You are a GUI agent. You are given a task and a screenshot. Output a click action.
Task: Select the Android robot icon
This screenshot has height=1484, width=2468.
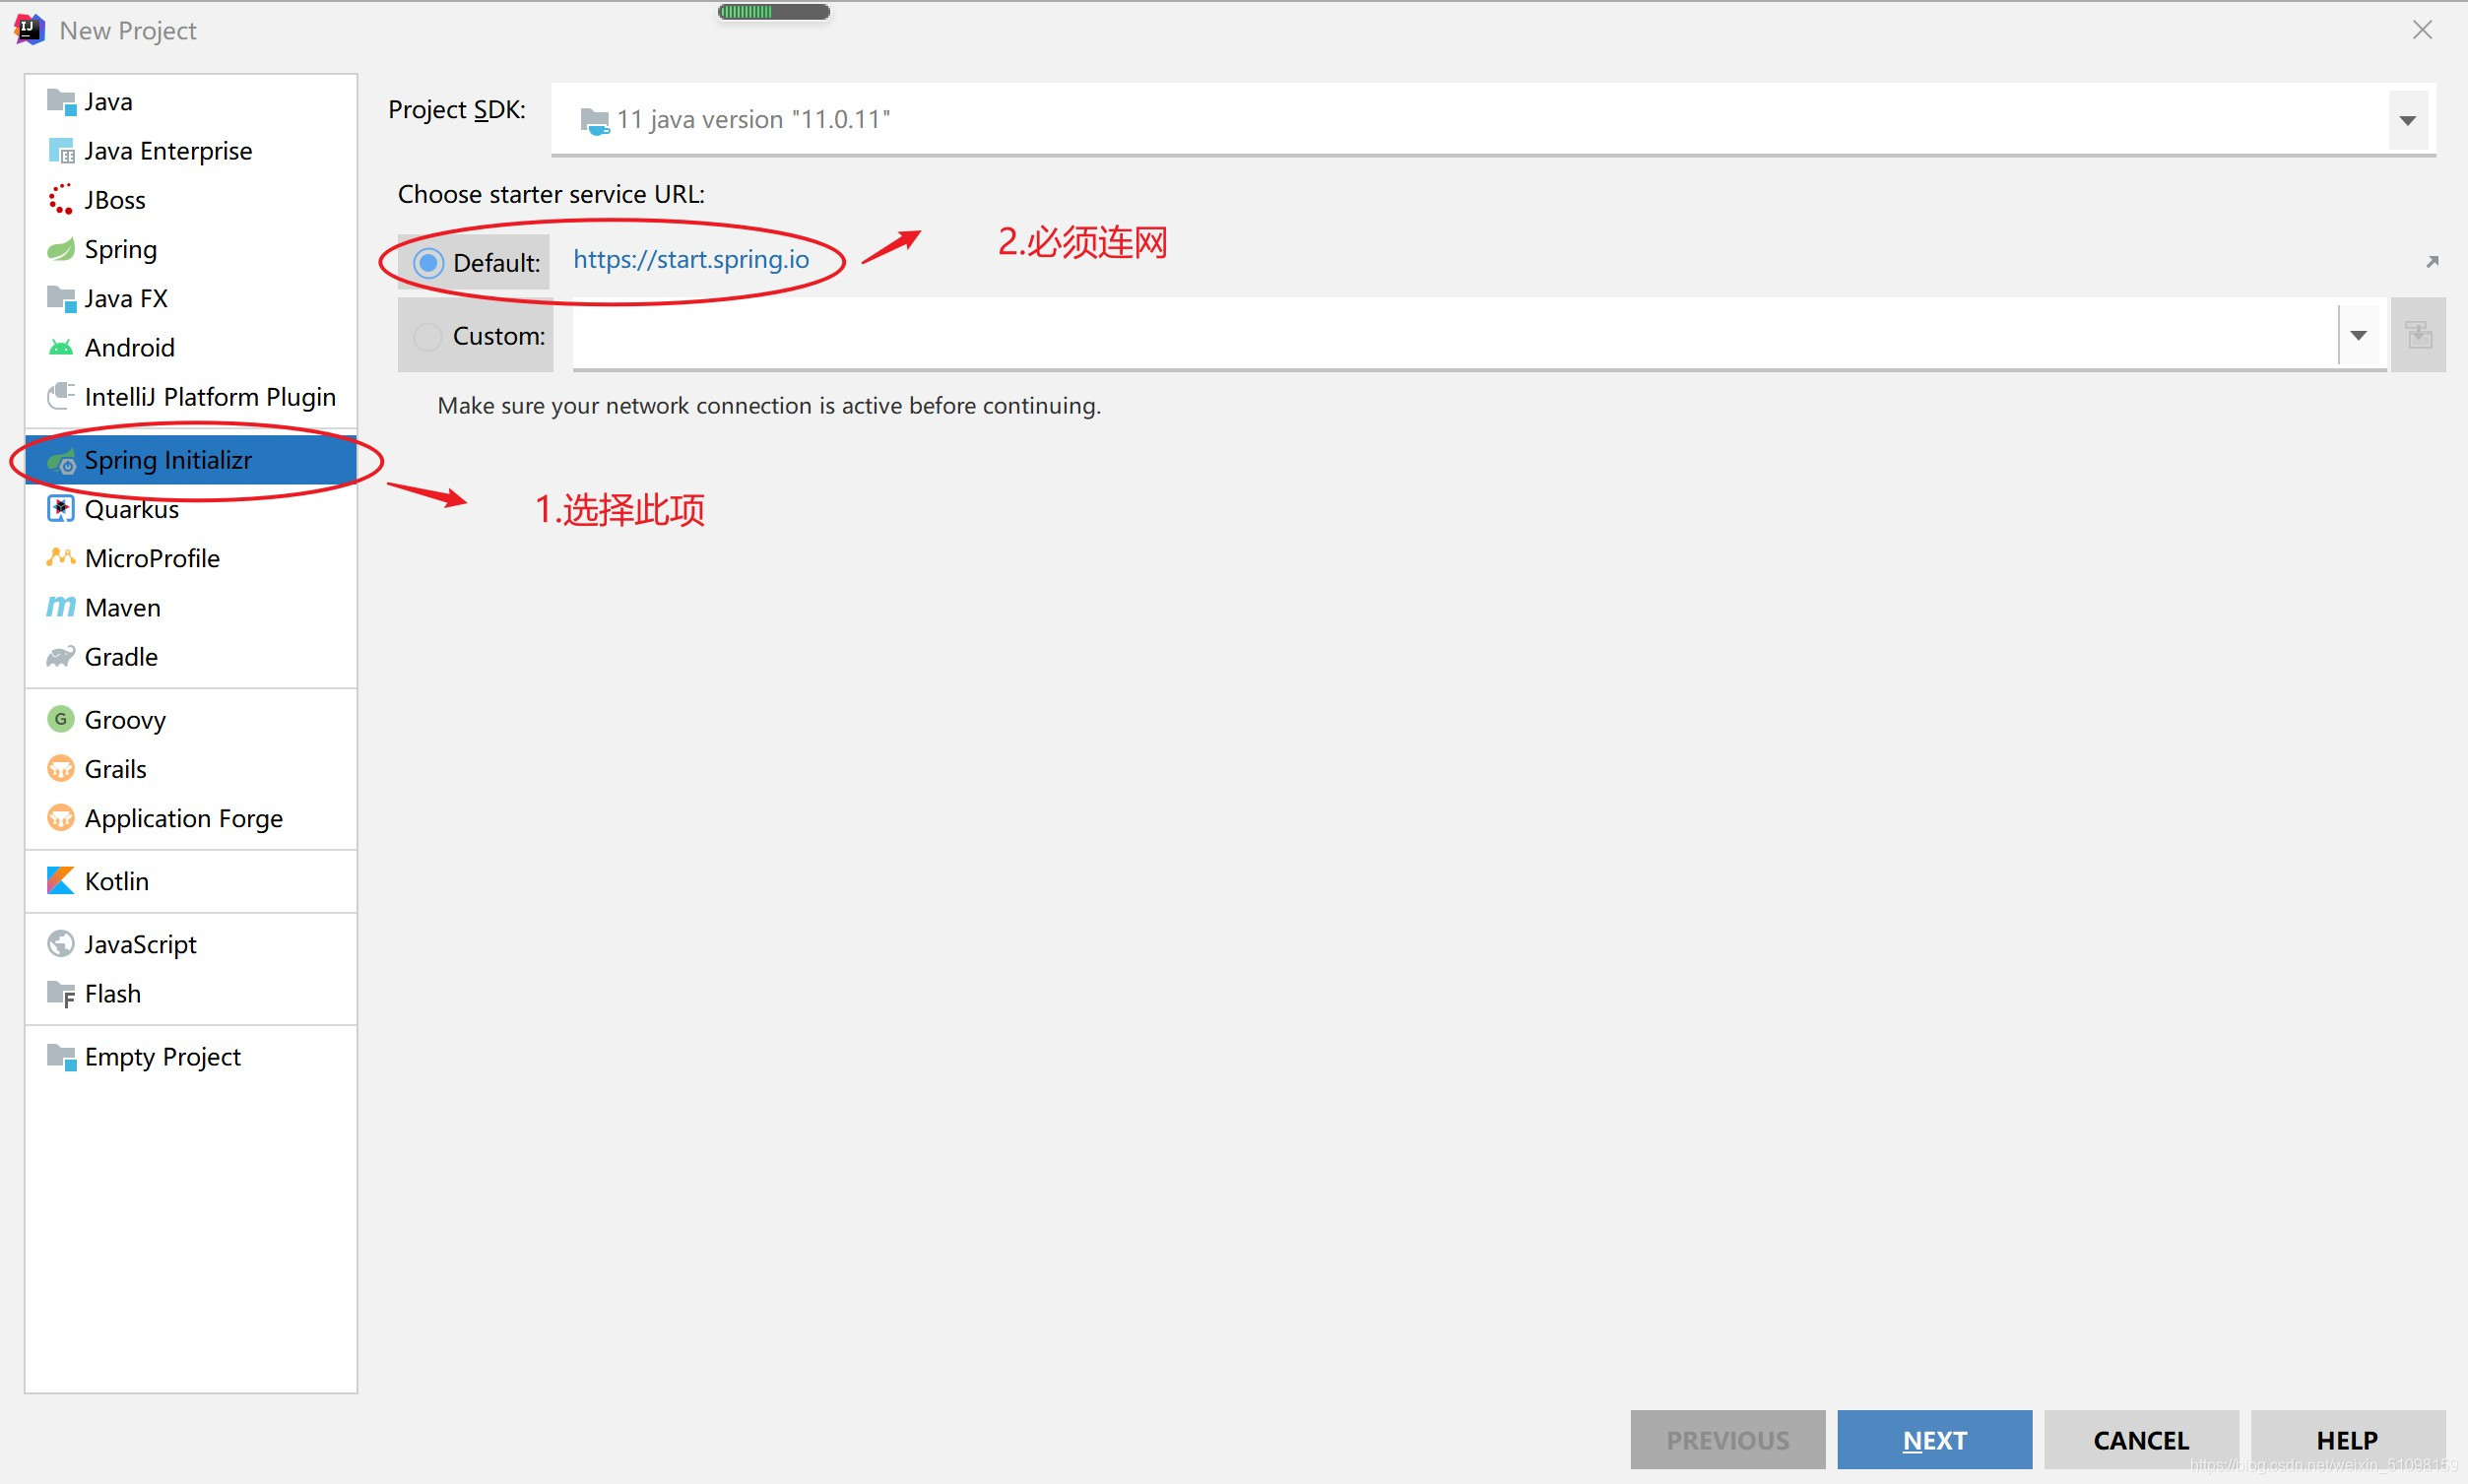pos(61,347)
